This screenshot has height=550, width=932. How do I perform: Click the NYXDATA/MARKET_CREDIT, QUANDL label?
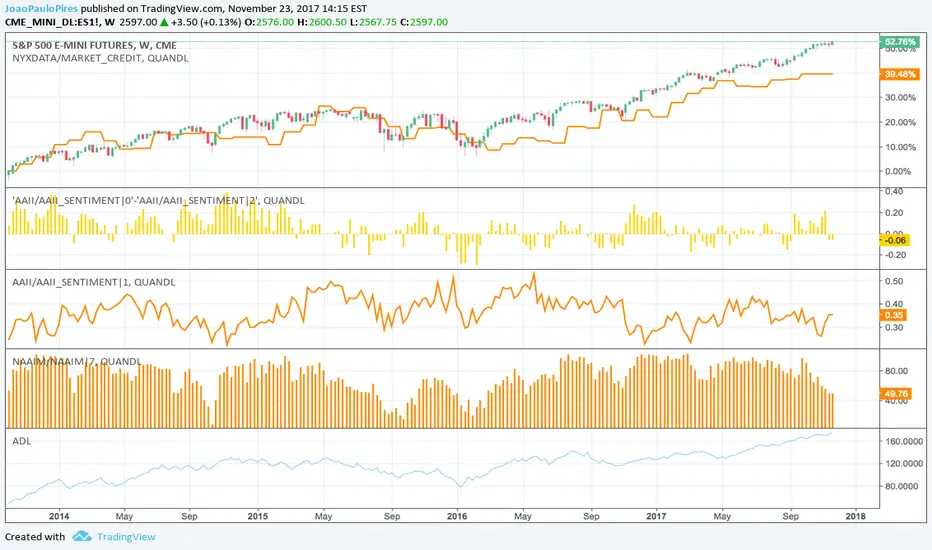point(100,58)
